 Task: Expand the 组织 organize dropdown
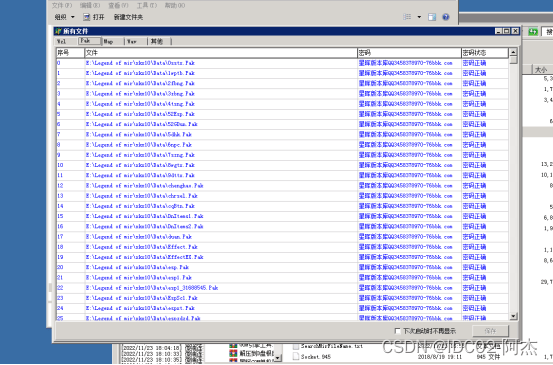click(x=64, y=17)
